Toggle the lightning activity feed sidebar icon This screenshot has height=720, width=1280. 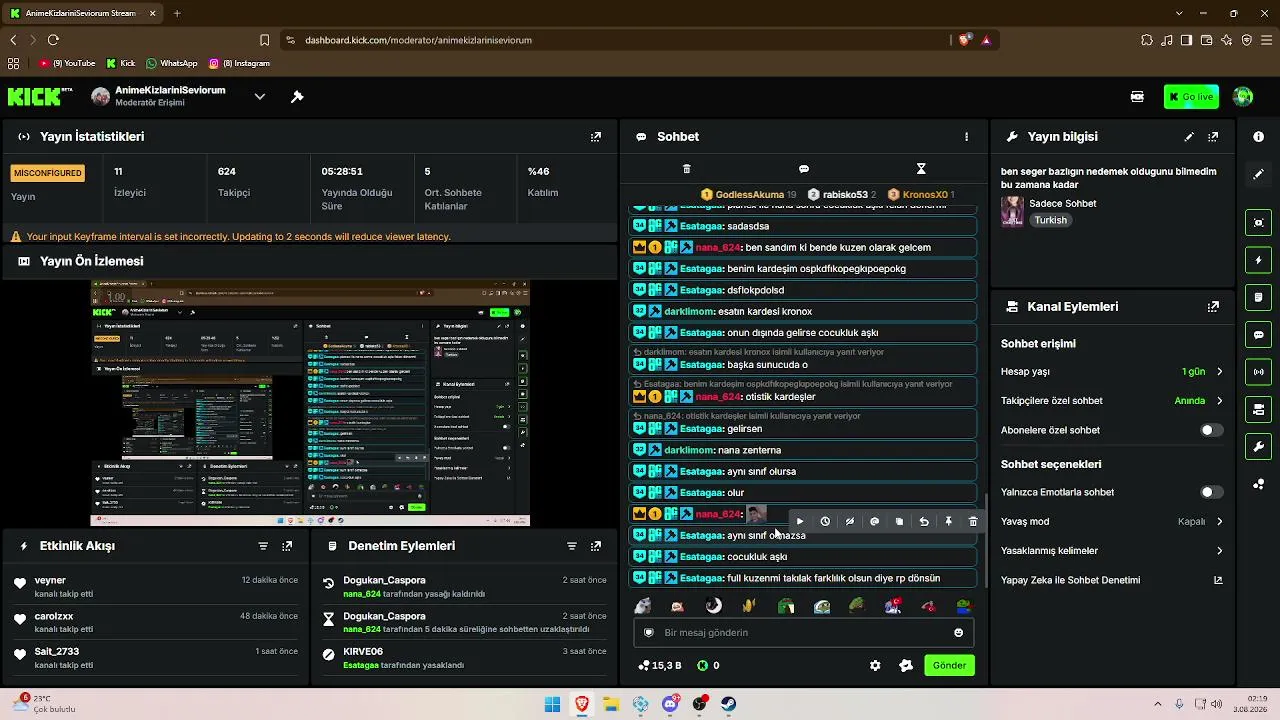[x=1258, y=260]
